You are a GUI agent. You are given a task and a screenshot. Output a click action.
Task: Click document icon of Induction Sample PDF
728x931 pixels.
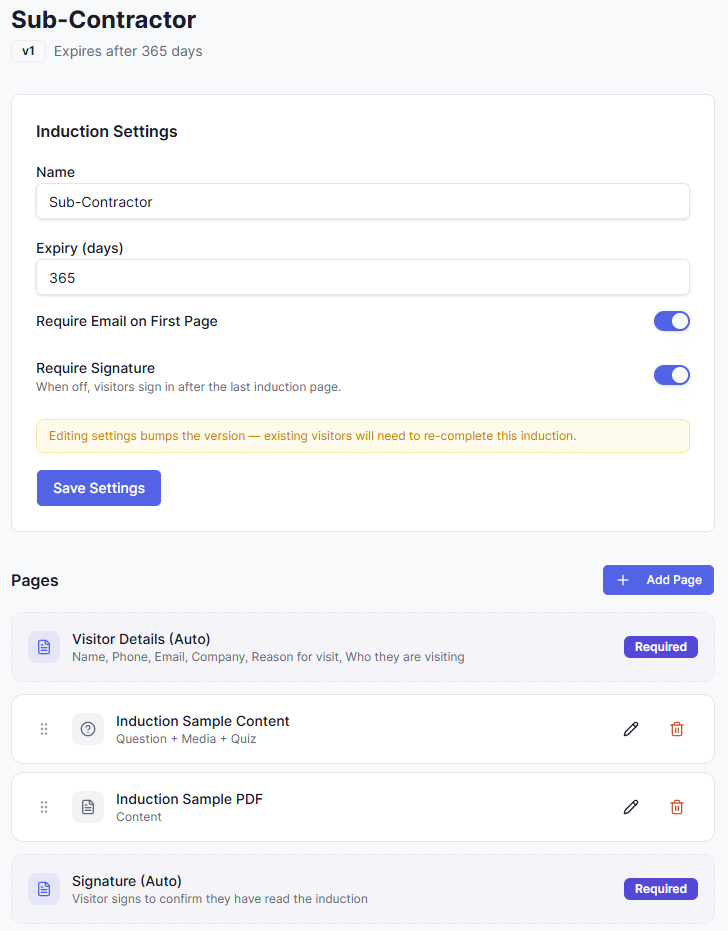88,807
